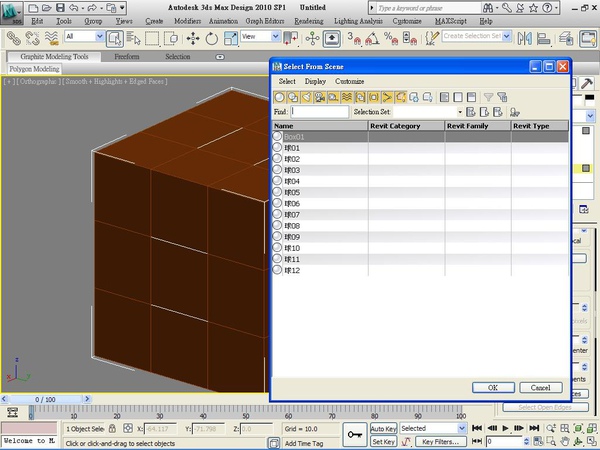
Task: Click Select None icon in dialog toolbar
Action: 458,97
